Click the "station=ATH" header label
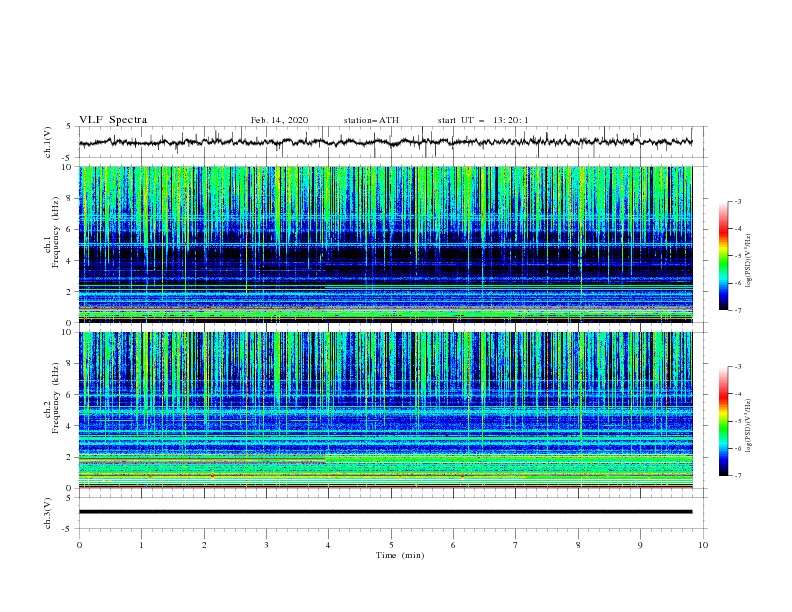The image size is (792, 612). click(x=371, y=120)
